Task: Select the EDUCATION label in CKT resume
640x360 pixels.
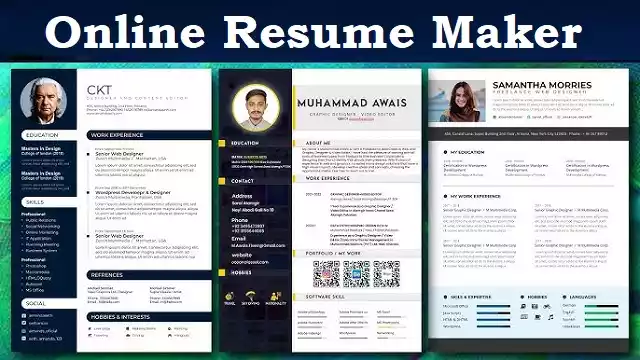Action: coord(42,135)
